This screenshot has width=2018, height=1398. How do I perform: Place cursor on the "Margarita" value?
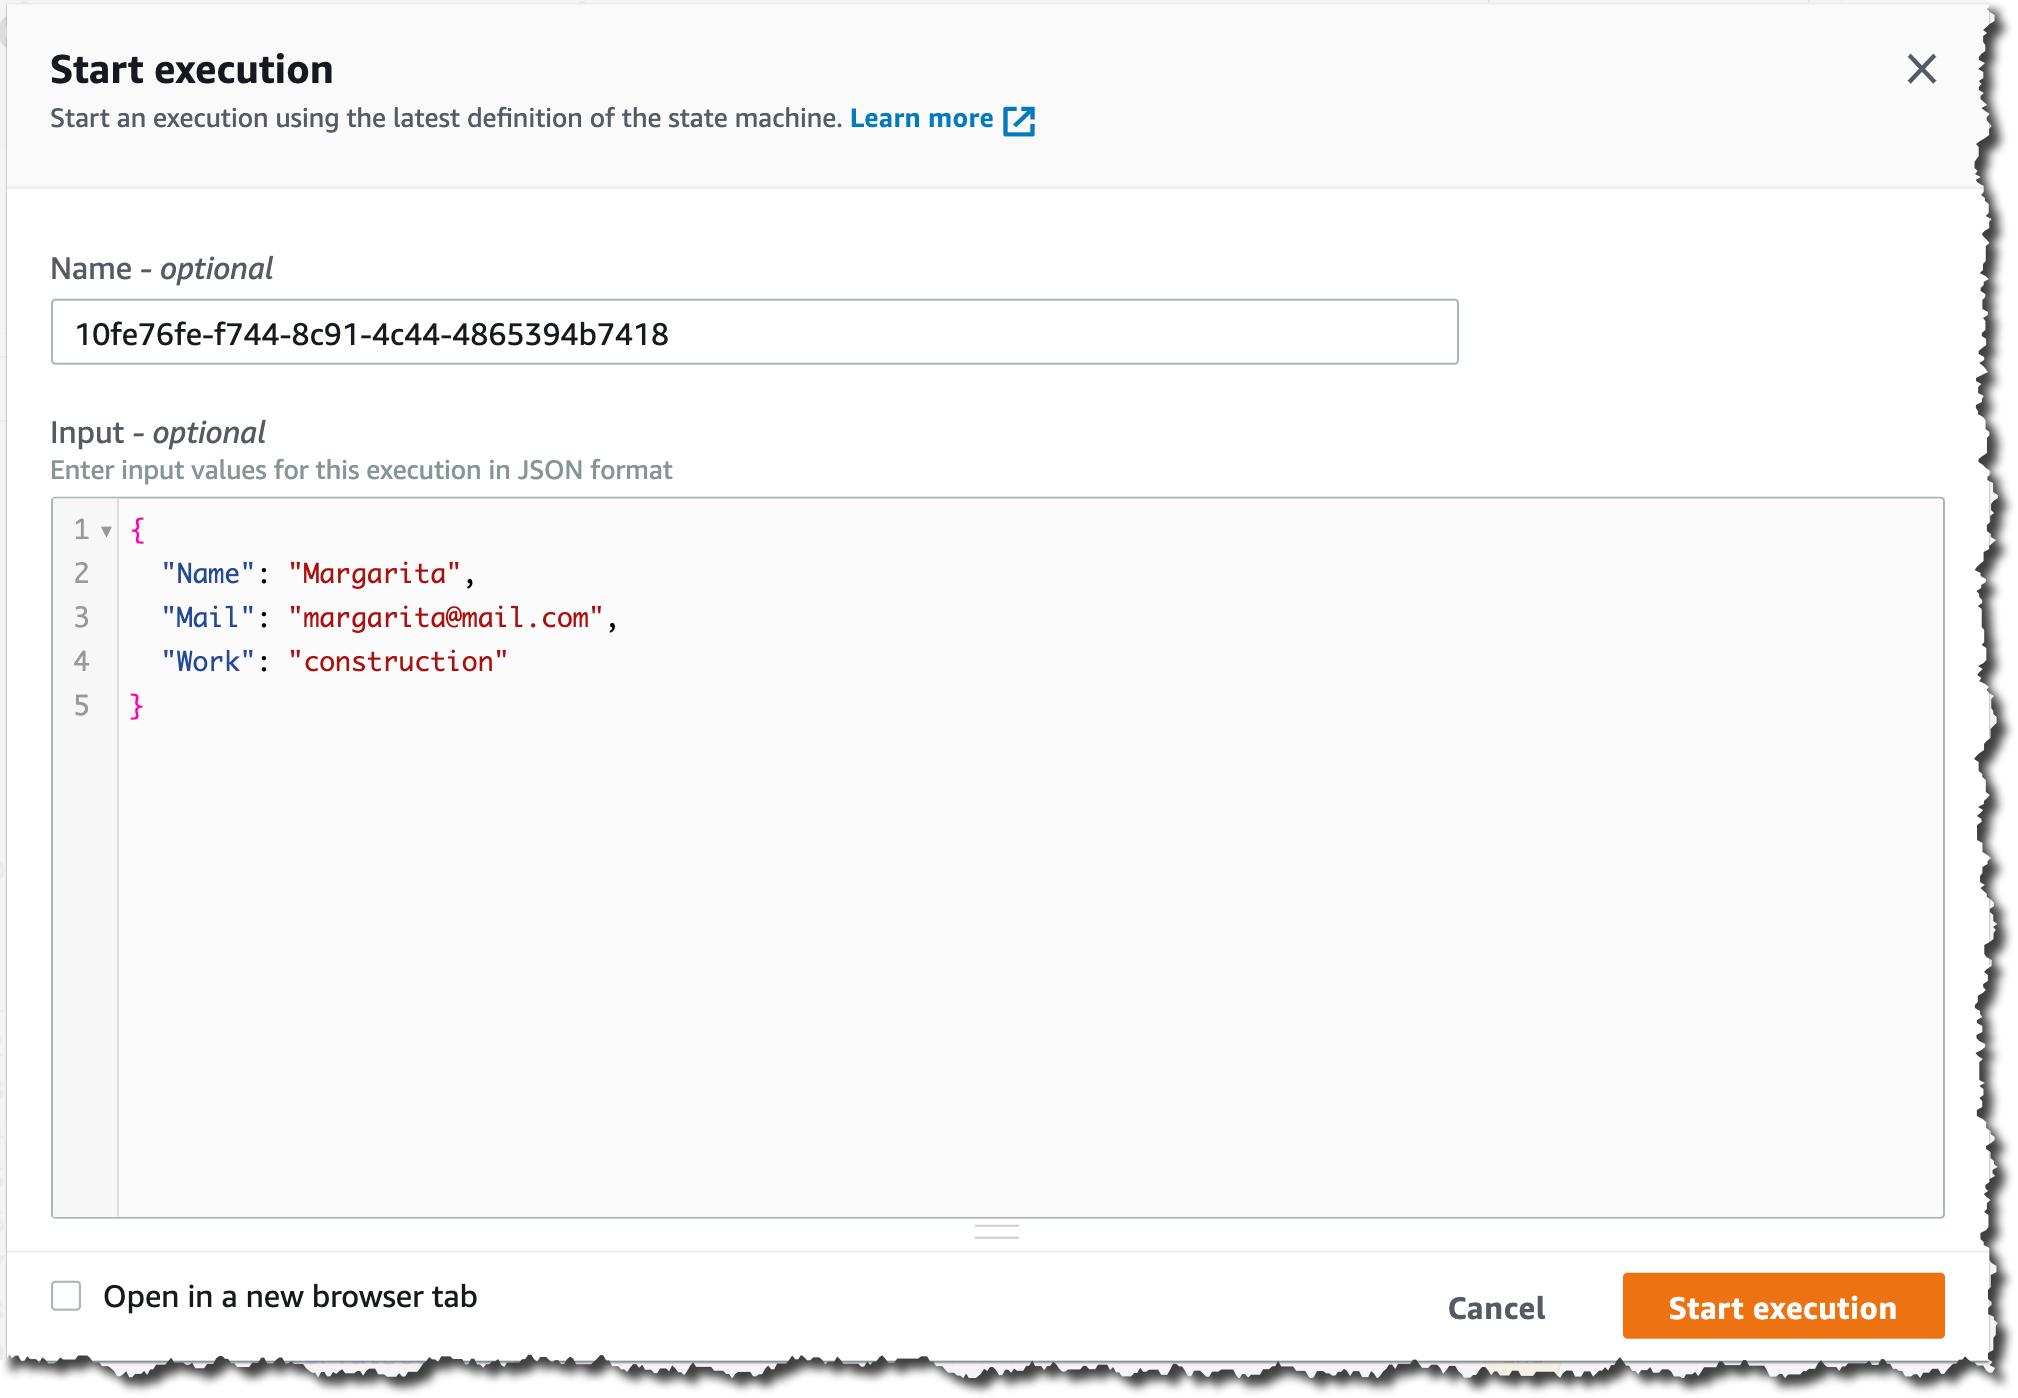(374, 573)
